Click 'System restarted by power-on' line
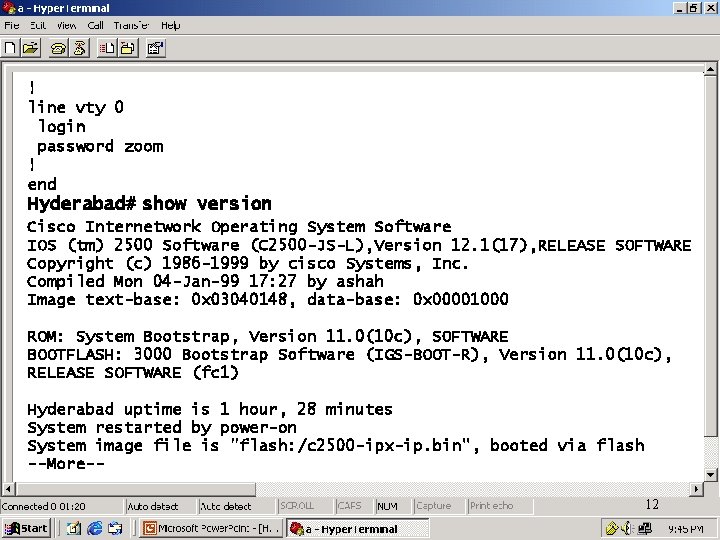The height and width of the screenshot is (540, 720). tap(162, 428)
